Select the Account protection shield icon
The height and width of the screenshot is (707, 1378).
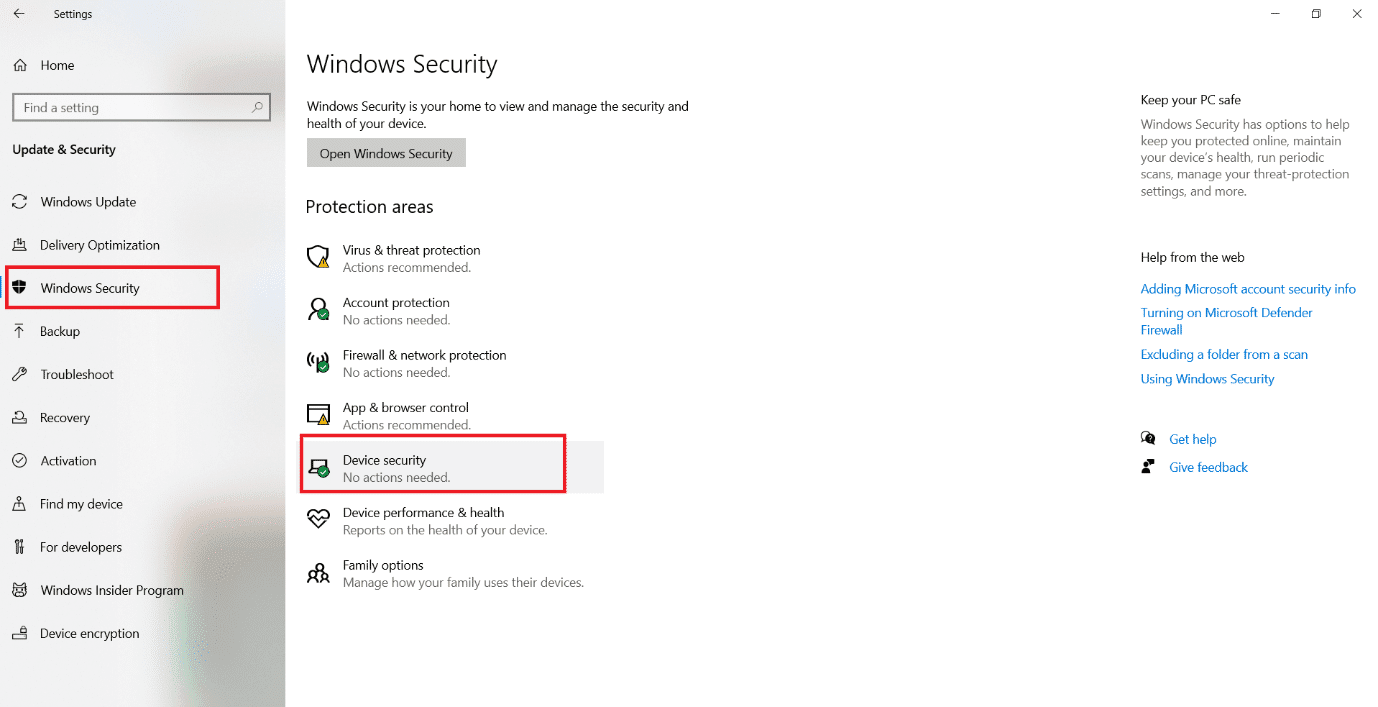click(318, 310)
